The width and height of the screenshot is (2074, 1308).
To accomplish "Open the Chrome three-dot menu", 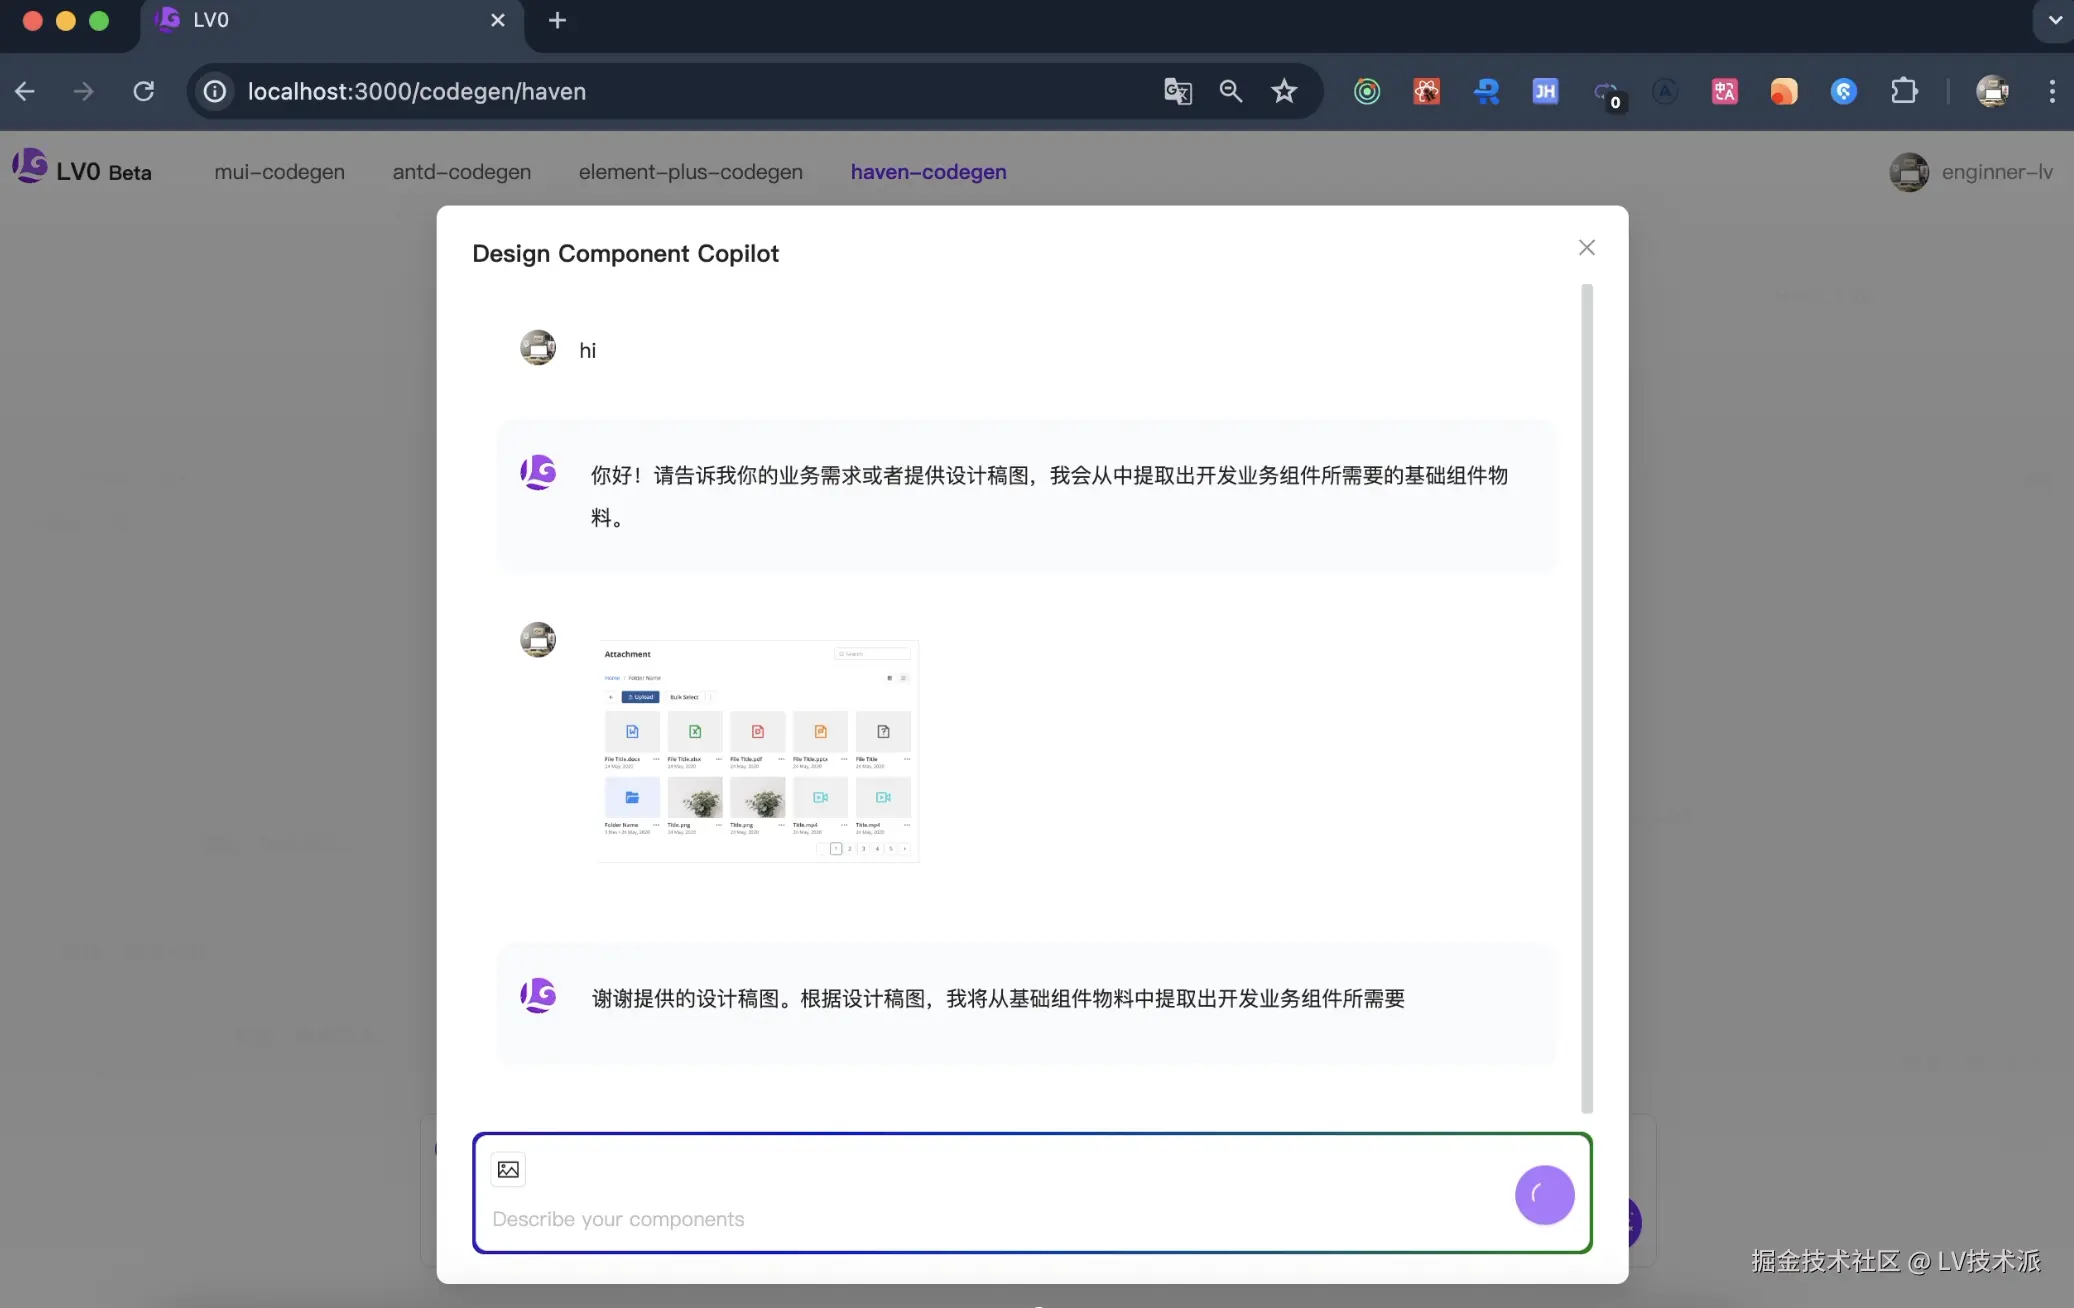I will tap(2052, 92).
